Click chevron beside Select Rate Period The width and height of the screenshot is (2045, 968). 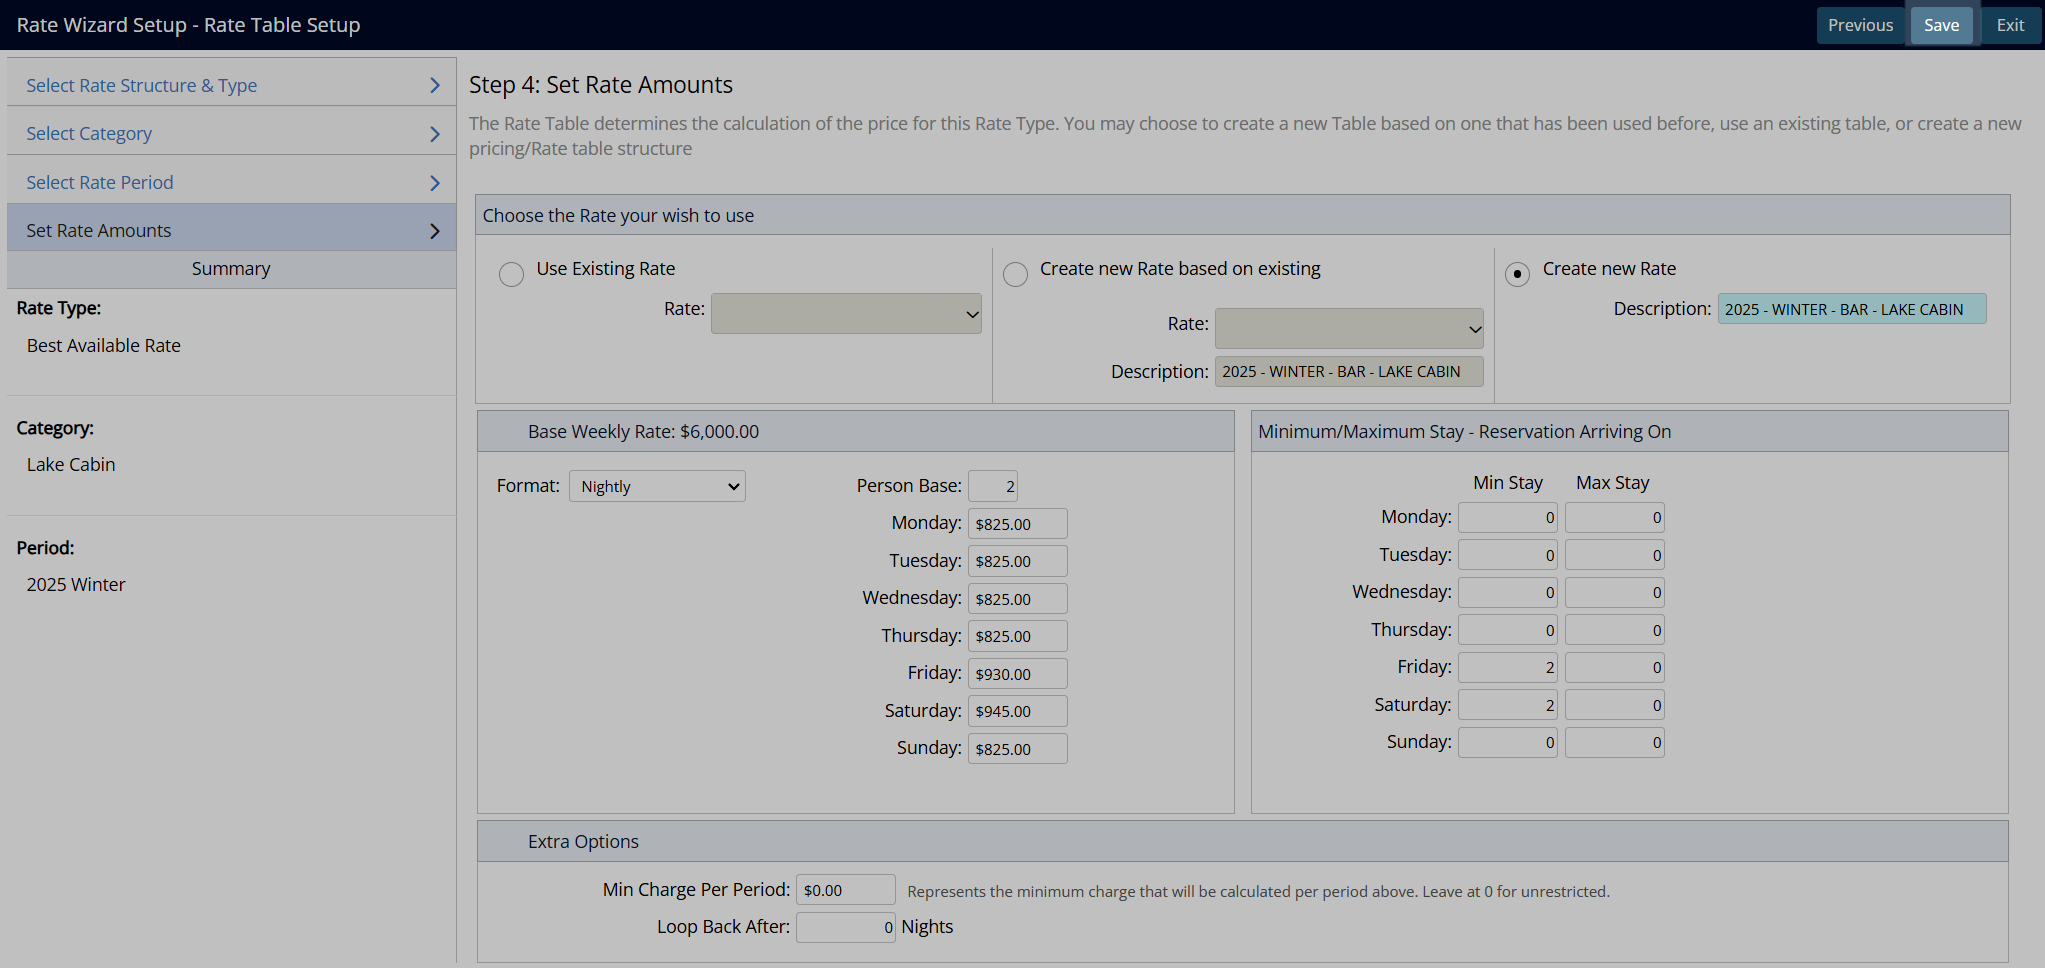(x=434, y=183)
